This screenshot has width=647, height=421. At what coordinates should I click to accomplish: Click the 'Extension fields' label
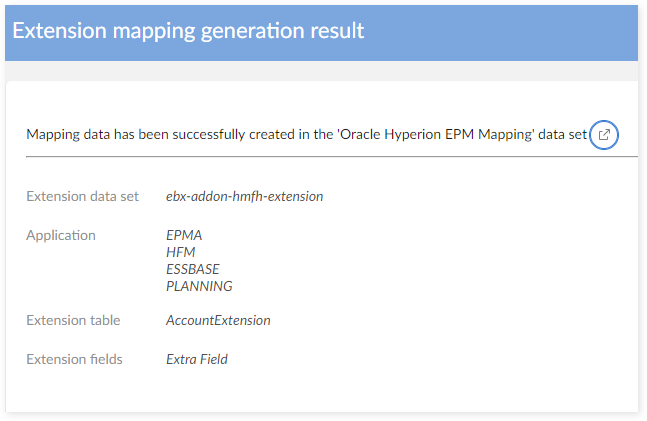74,358
